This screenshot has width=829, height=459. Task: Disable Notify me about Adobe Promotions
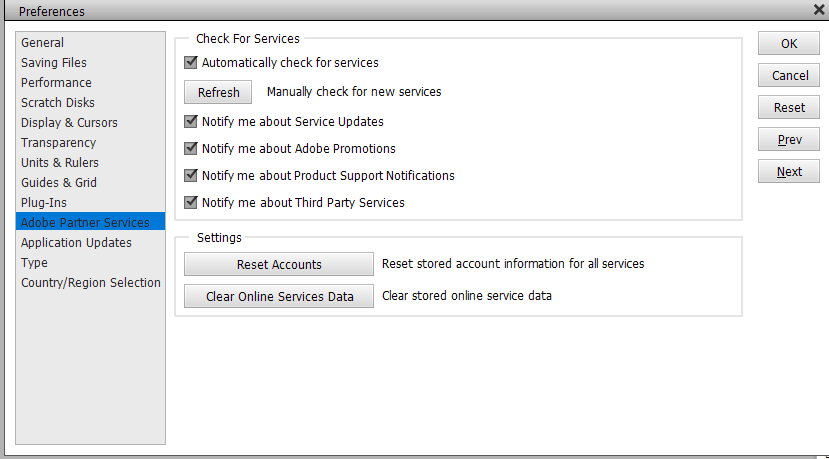[191, 148]
